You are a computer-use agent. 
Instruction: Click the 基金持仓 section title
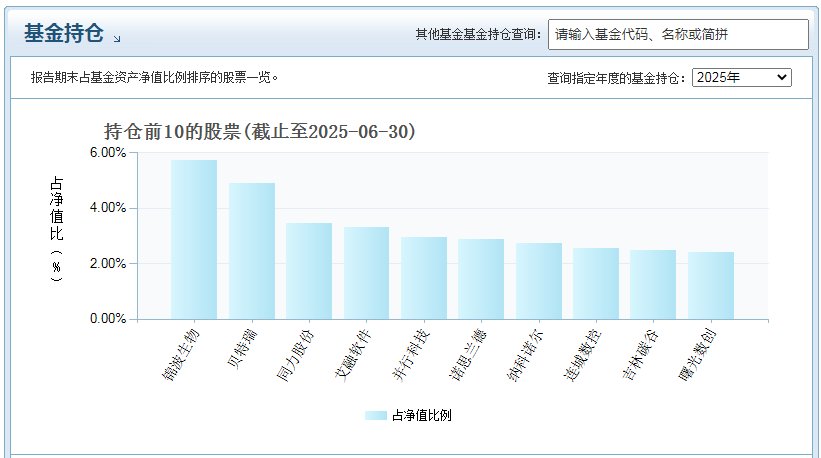pyautogui.click(x=63, y=33)
